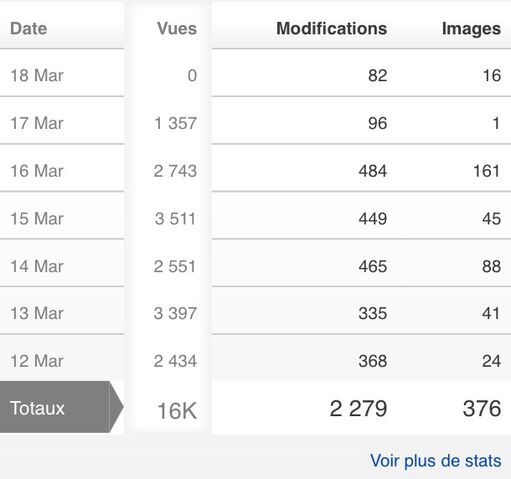Click the 1 357 views value
Screen dimensions: 511x479
[175, 123]
